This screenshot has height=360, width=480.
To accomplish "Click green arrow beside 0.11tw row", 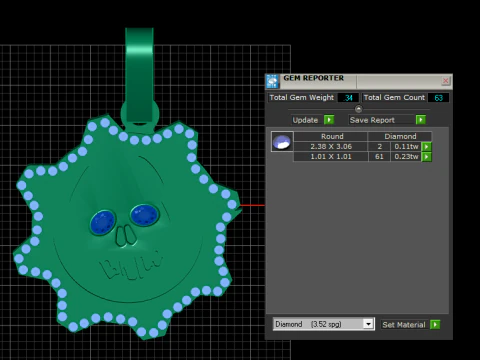I will click(x=426, y=147).
